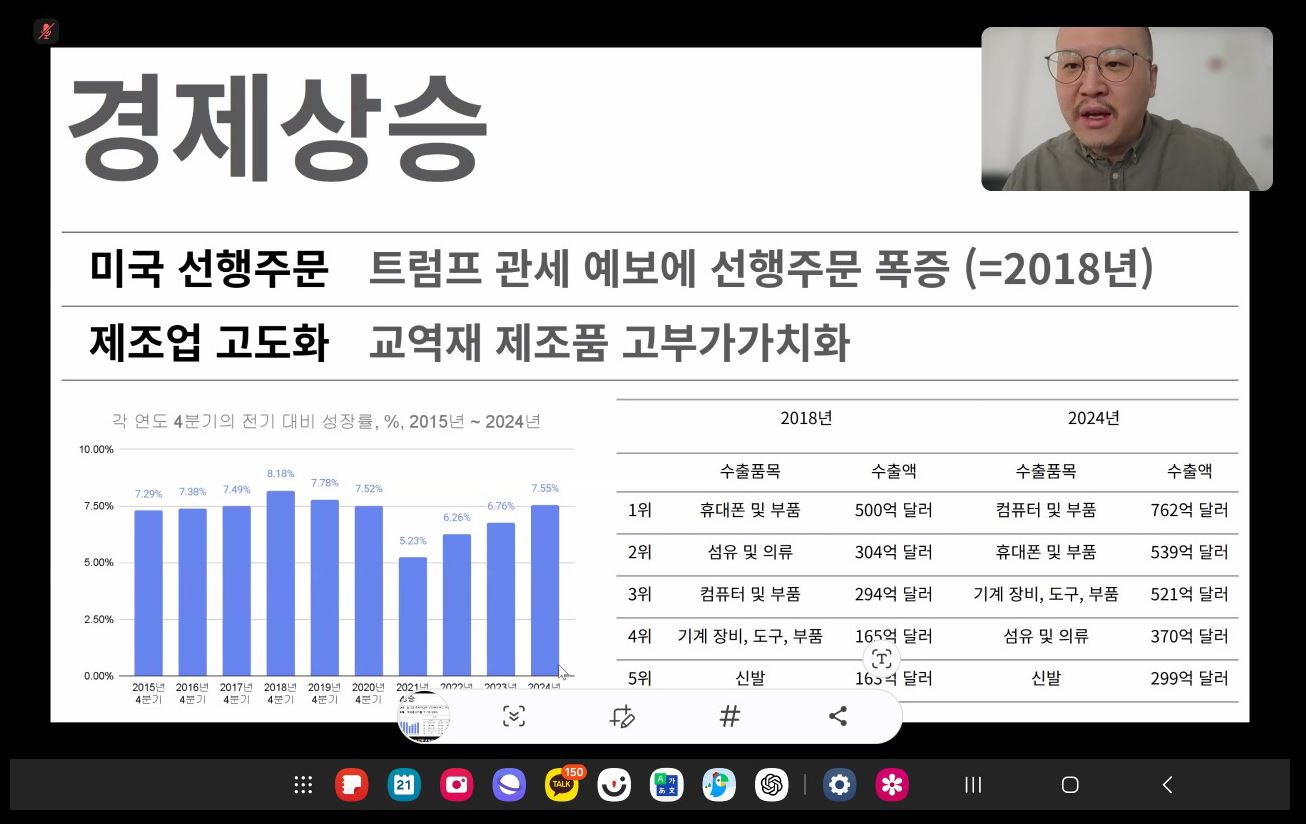The height and width of the screenshot is (824, 1306).
Task: Launch the pink Gallery flower app
Action: tap(892, 785)
